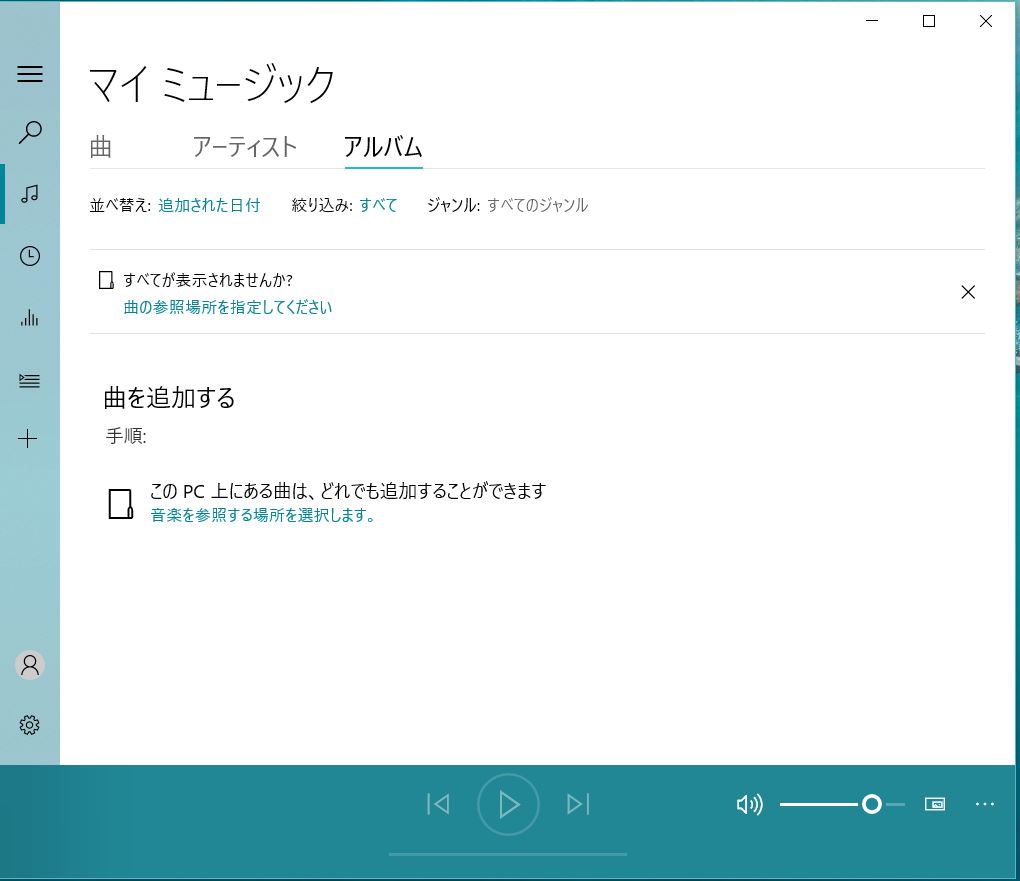Screen dimensions: 1020x881
Task: Select the My Music note icon
Action: pos(30,193)
